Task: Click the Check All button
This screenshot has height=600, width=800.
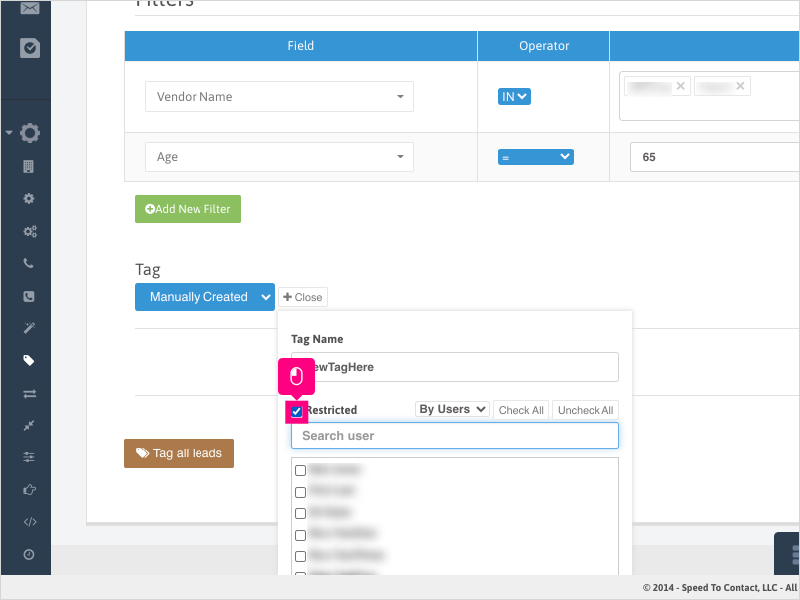Action: (x=521, y=410)
